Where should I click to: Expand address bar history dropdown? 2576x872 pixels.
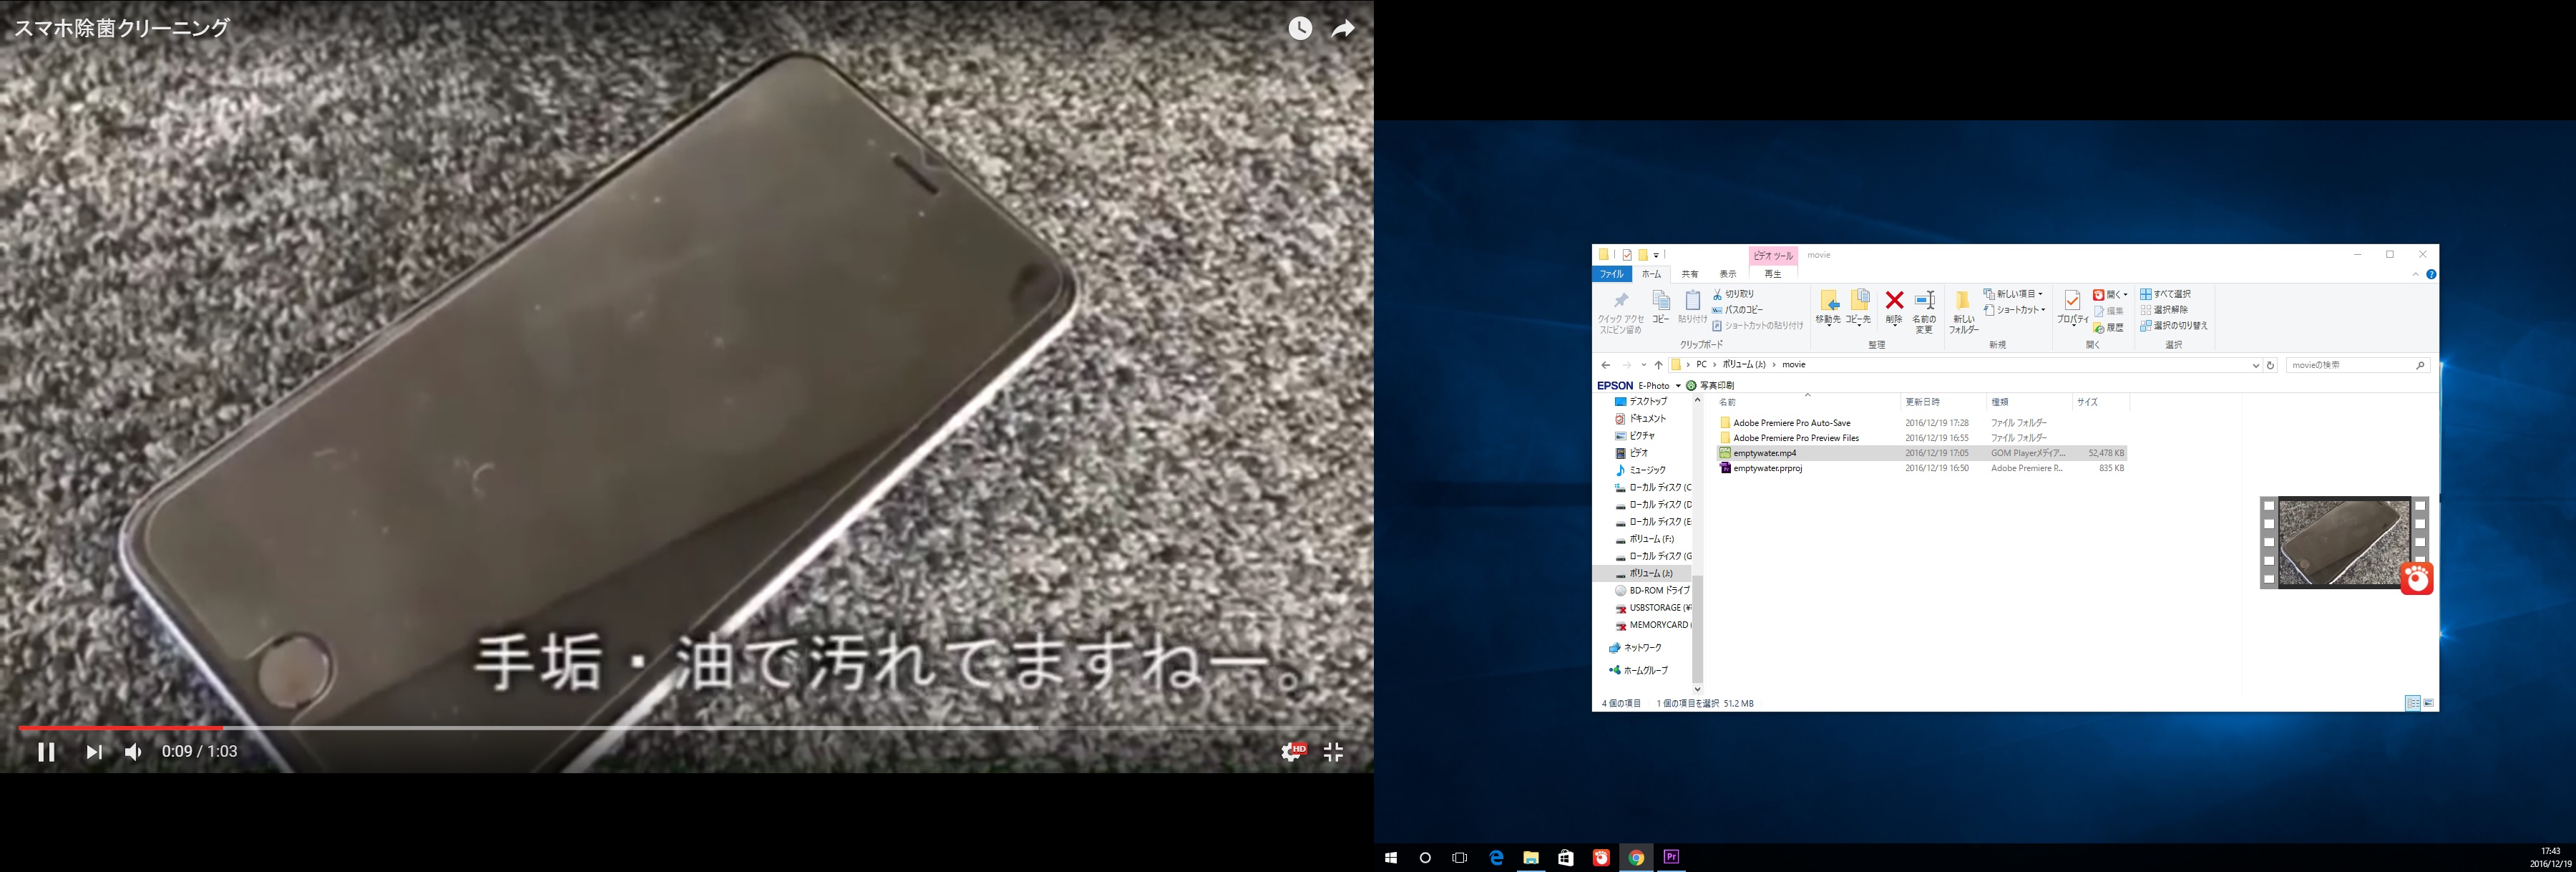point(2255,365)
